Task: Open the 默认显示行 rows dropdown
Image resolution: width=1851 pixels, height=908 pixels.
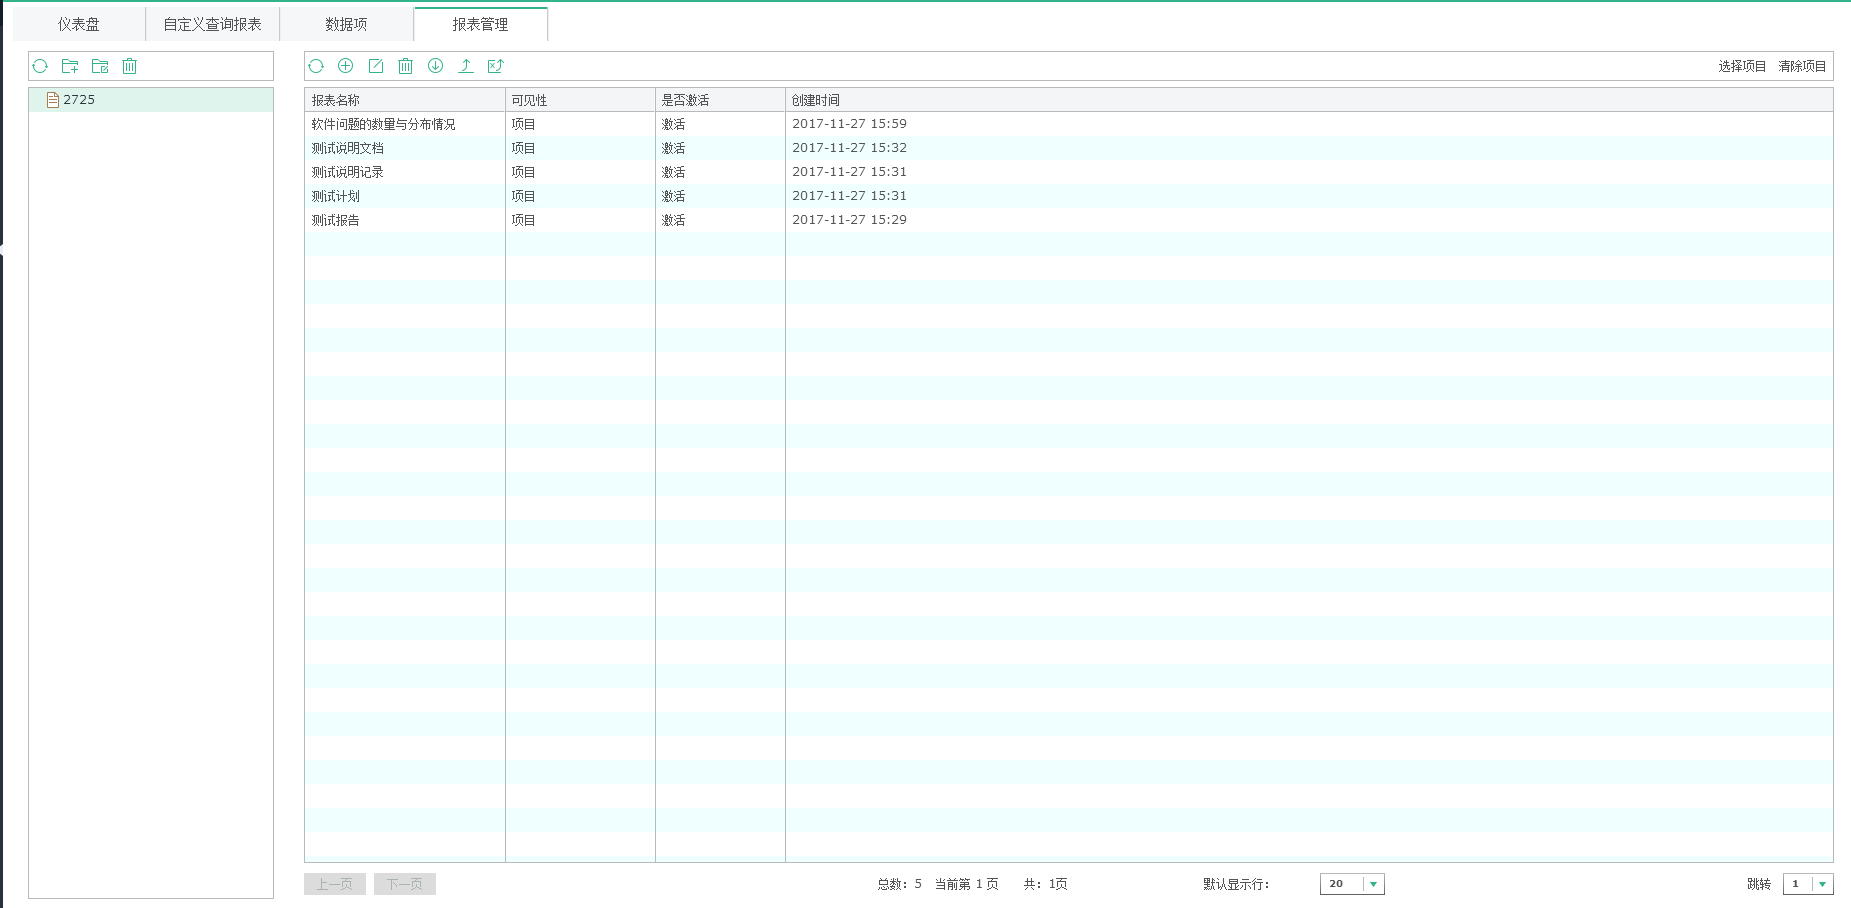Action: pyautogui.click(x=1373, y=884)
